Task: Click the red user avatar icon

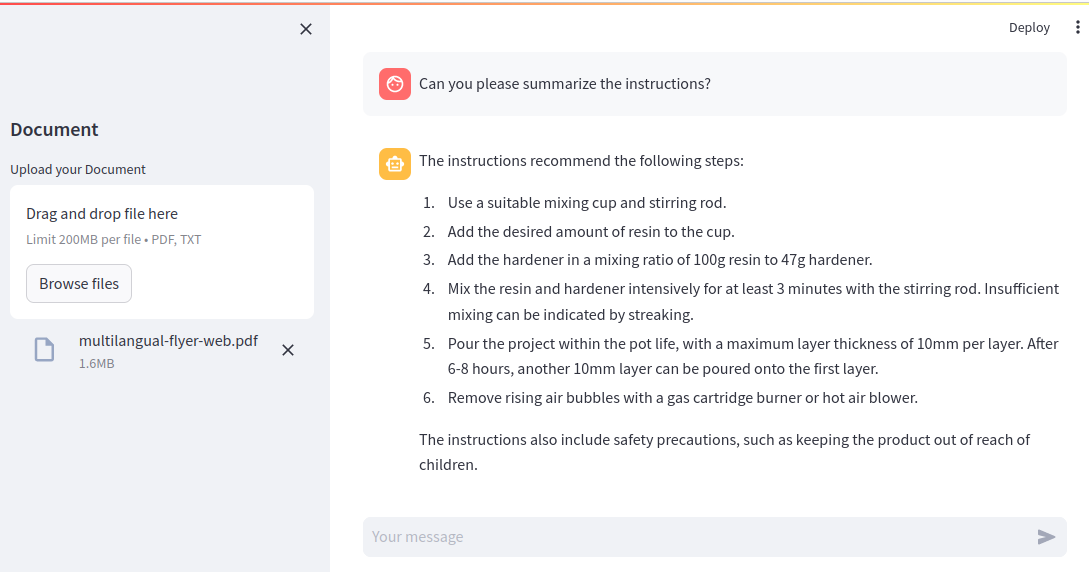Action: [x=394, y=84]
